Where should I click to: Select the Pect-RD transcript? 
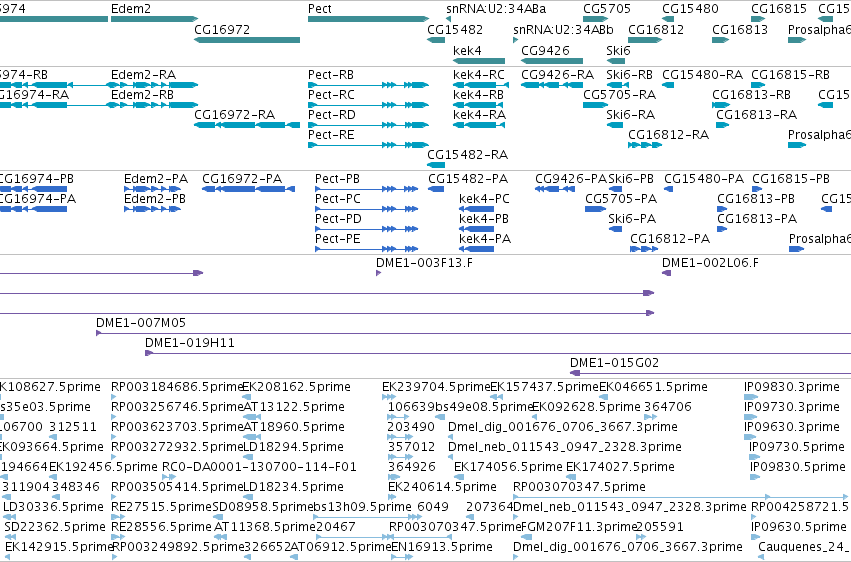[x=368, y=125]
